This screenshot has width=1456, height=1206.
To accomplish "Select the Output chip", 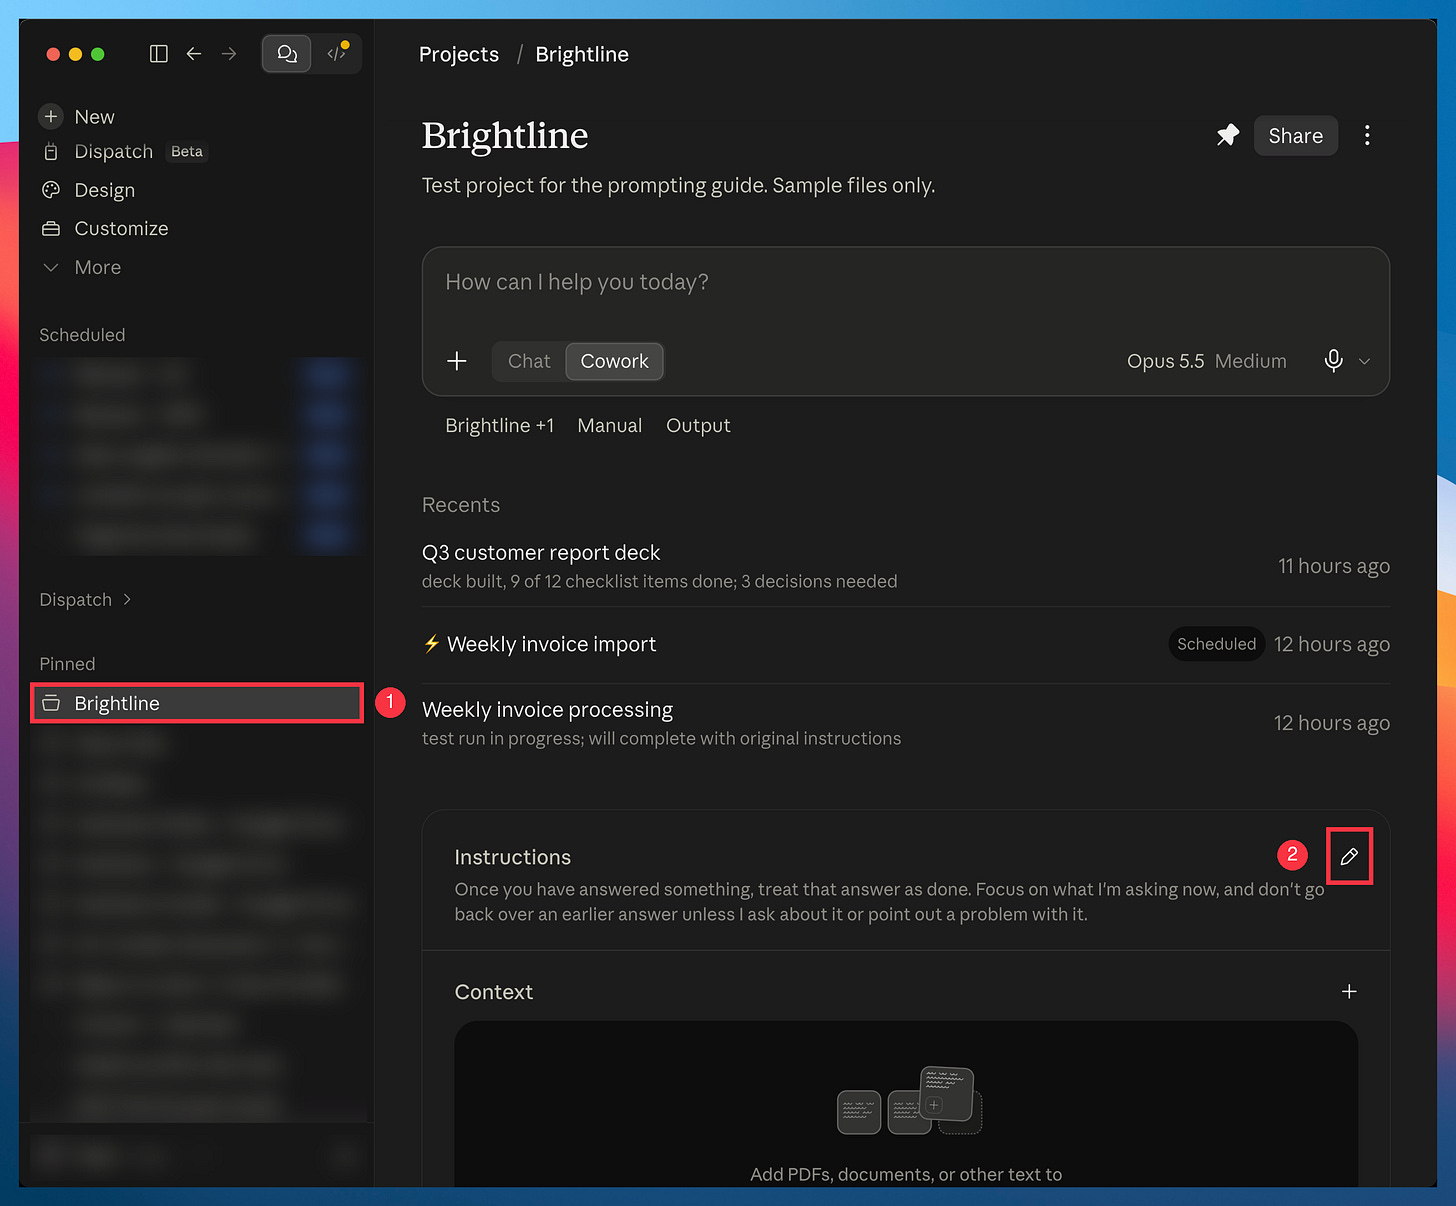I will click(x=698, y=426).
